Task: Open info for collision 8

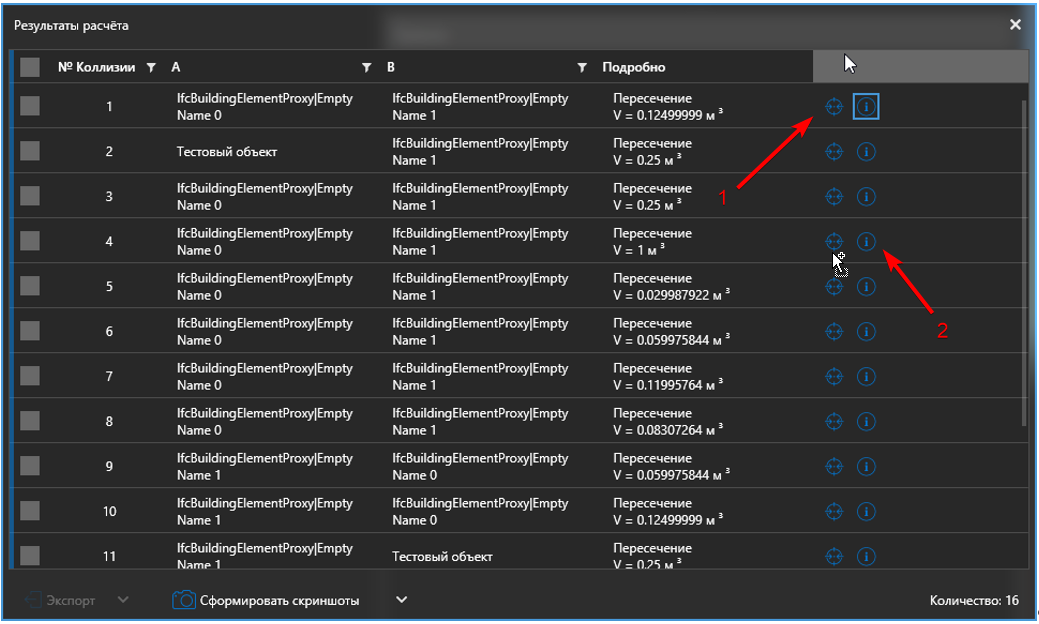Action: pos(866,421)
